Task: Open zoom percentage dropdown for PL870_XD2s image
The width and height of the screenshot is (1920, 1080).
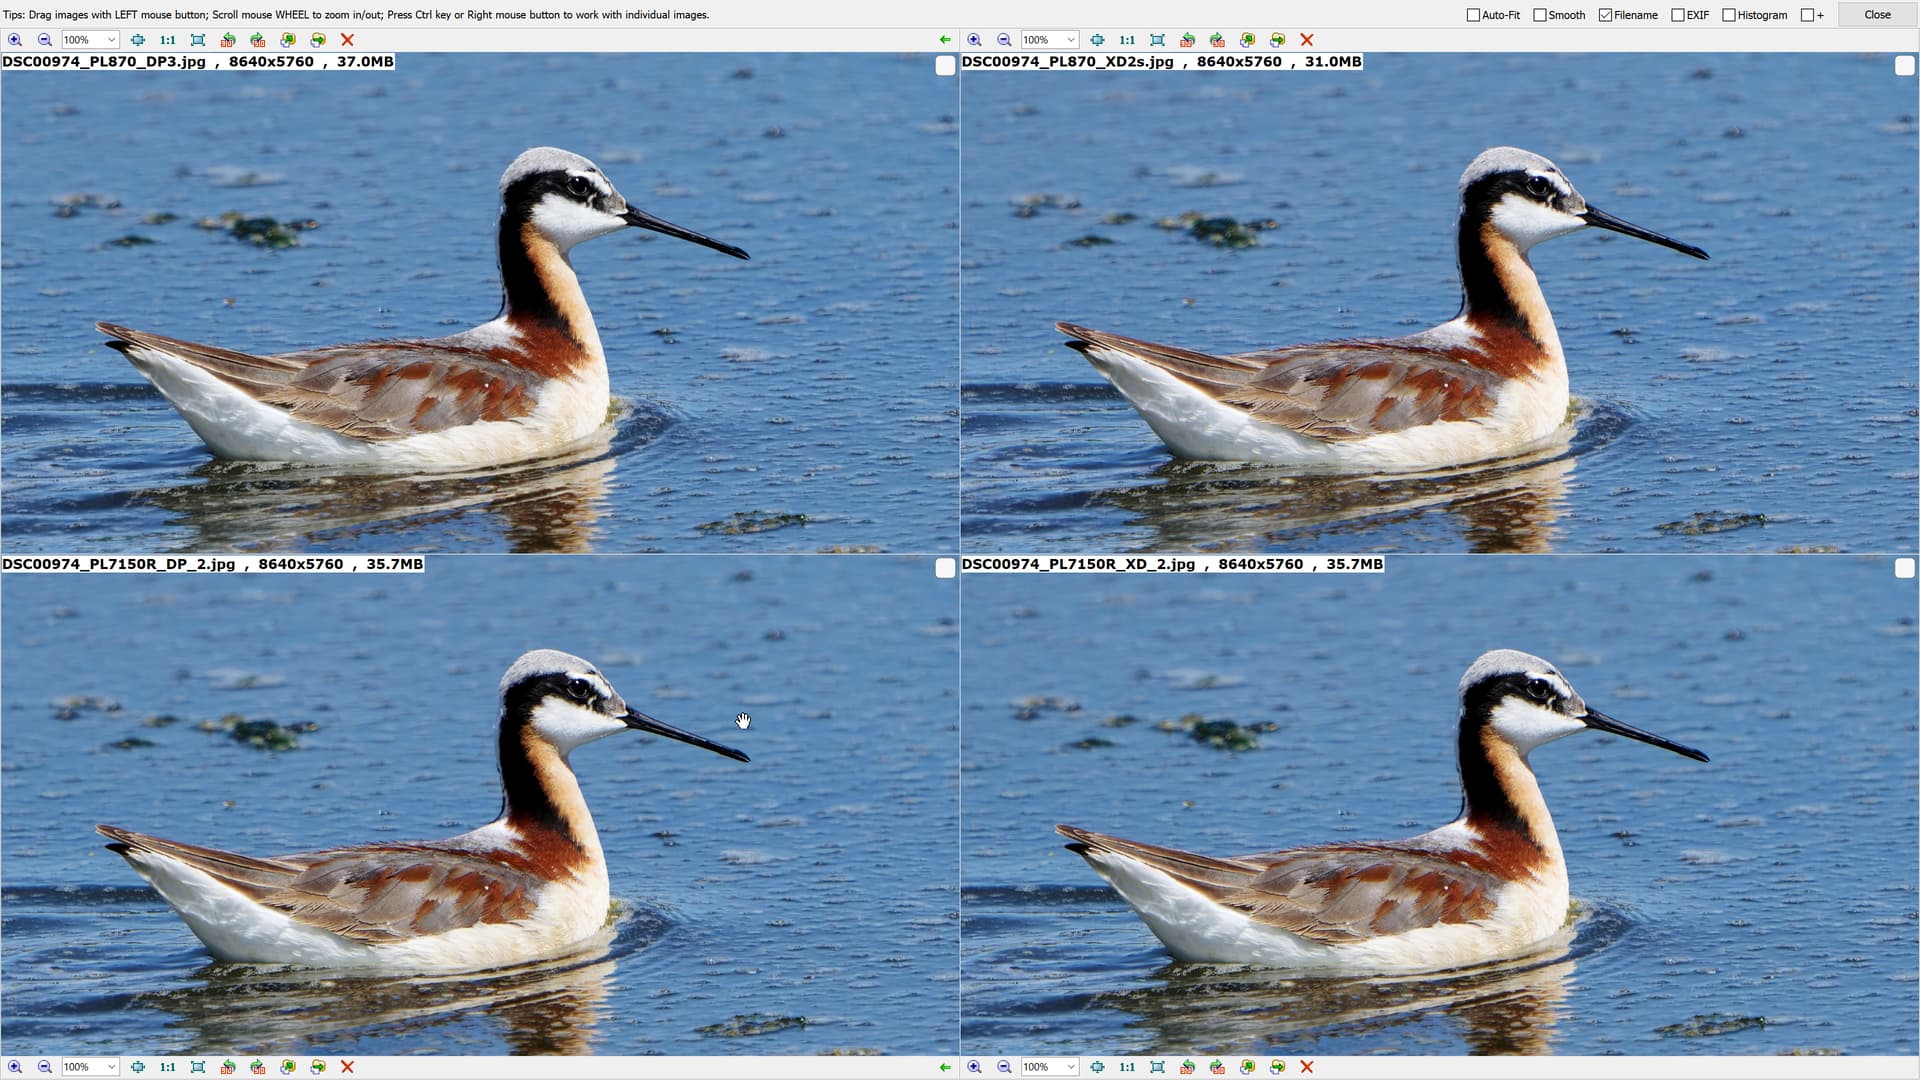Action: pyautogui.click(x=1071, y=40)
